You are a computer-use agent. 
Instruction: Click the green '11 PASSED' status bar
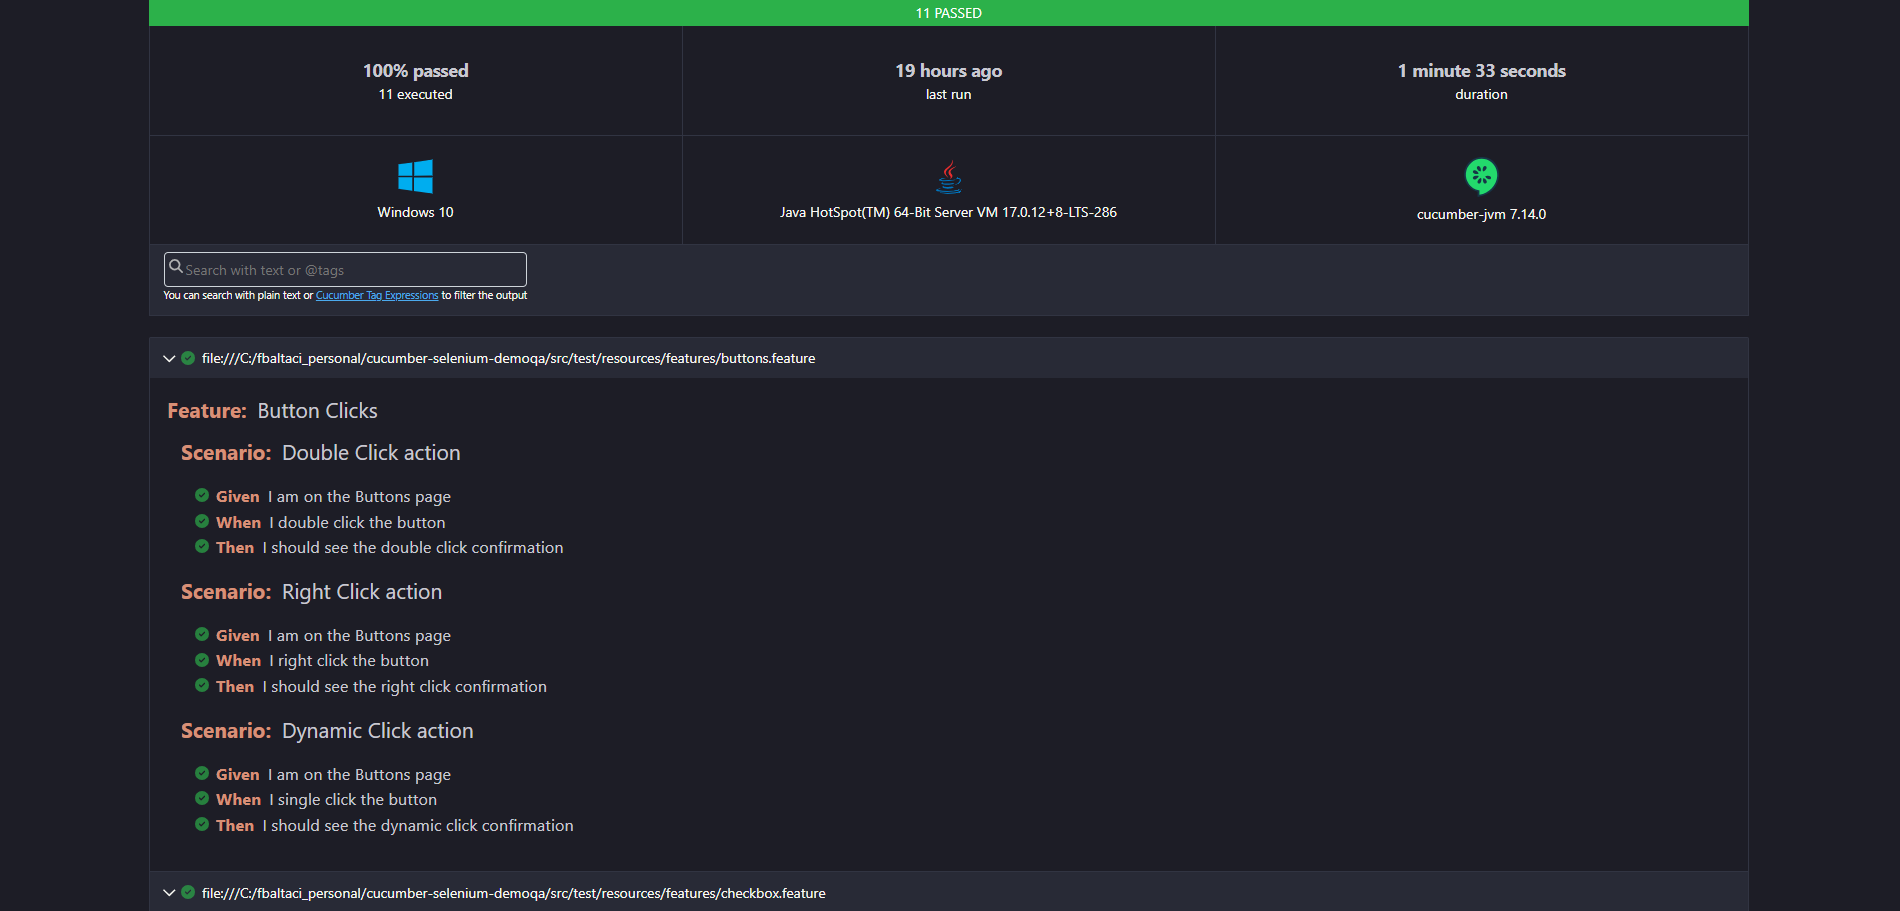tap(948, 13)
